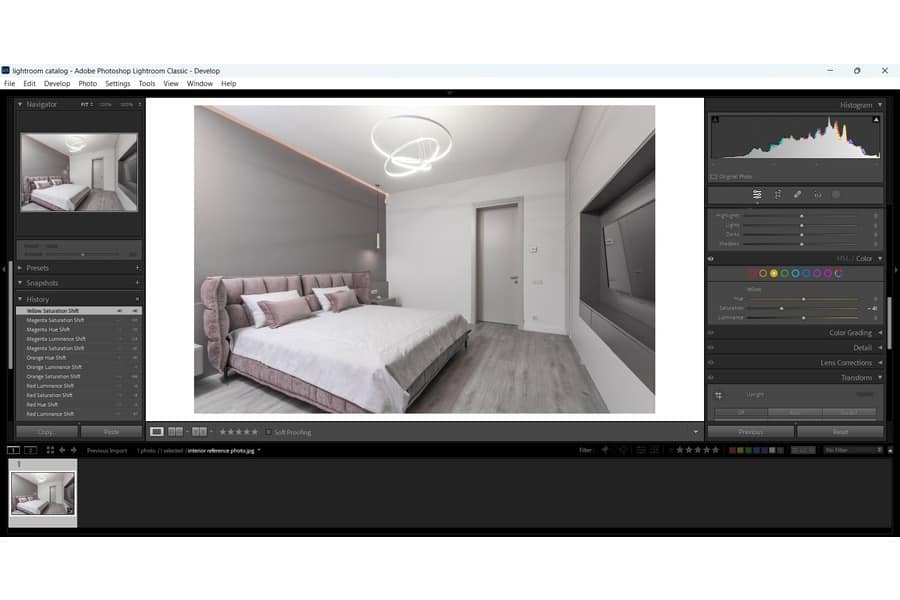
Task: Open the Photo menu
Action: point(87,83)
